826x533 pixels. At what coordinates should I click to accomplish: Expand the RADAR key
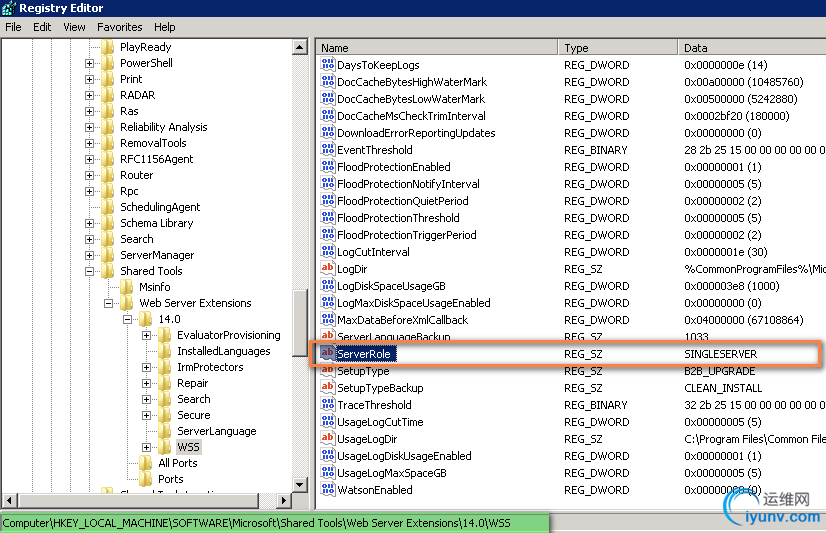point(90,95)
